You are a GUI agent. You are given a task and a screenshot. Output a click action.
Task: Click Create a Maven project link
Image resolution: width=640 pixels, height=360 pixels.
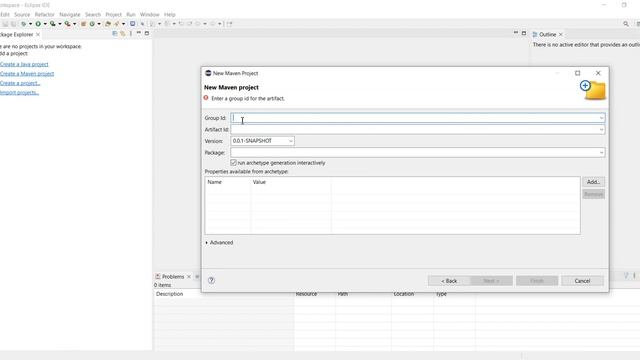tap(27, 74)
